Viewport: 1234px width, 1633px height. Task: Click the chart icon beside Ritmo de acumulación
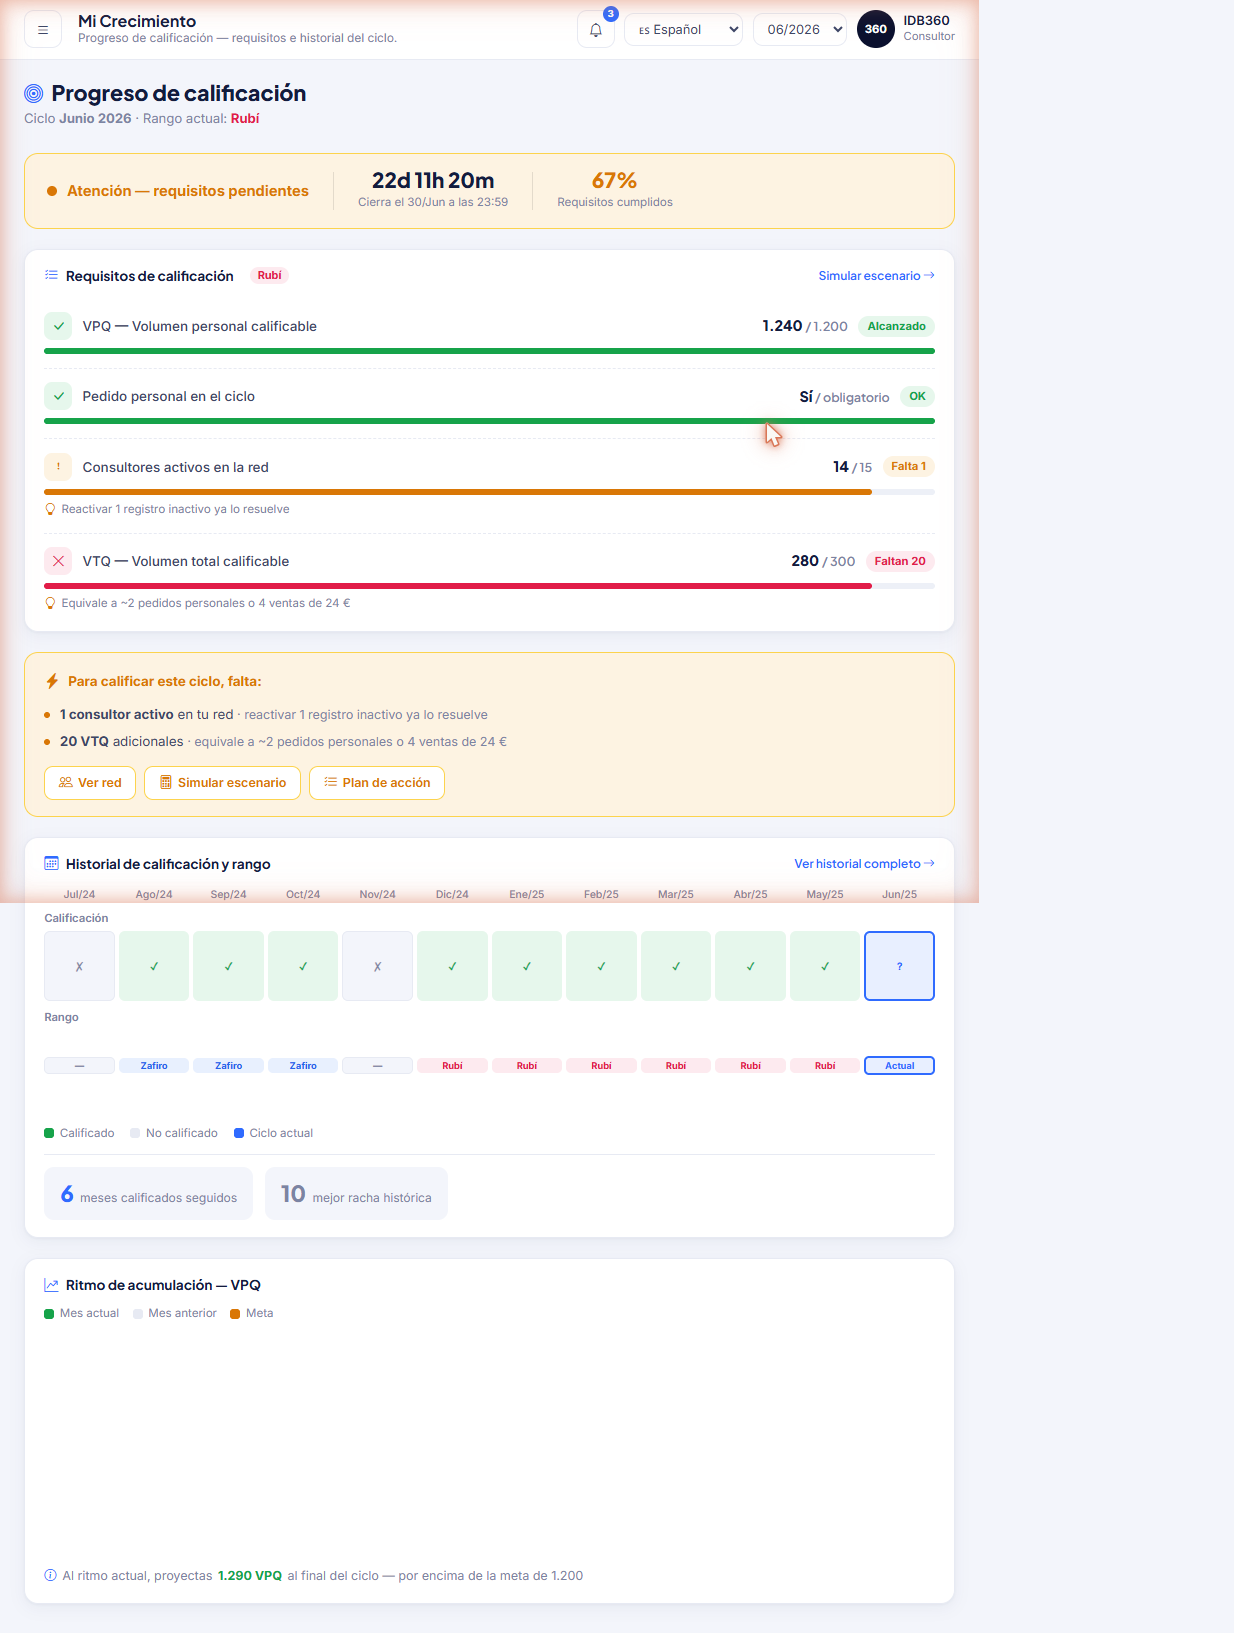(x=51, y=1285)
